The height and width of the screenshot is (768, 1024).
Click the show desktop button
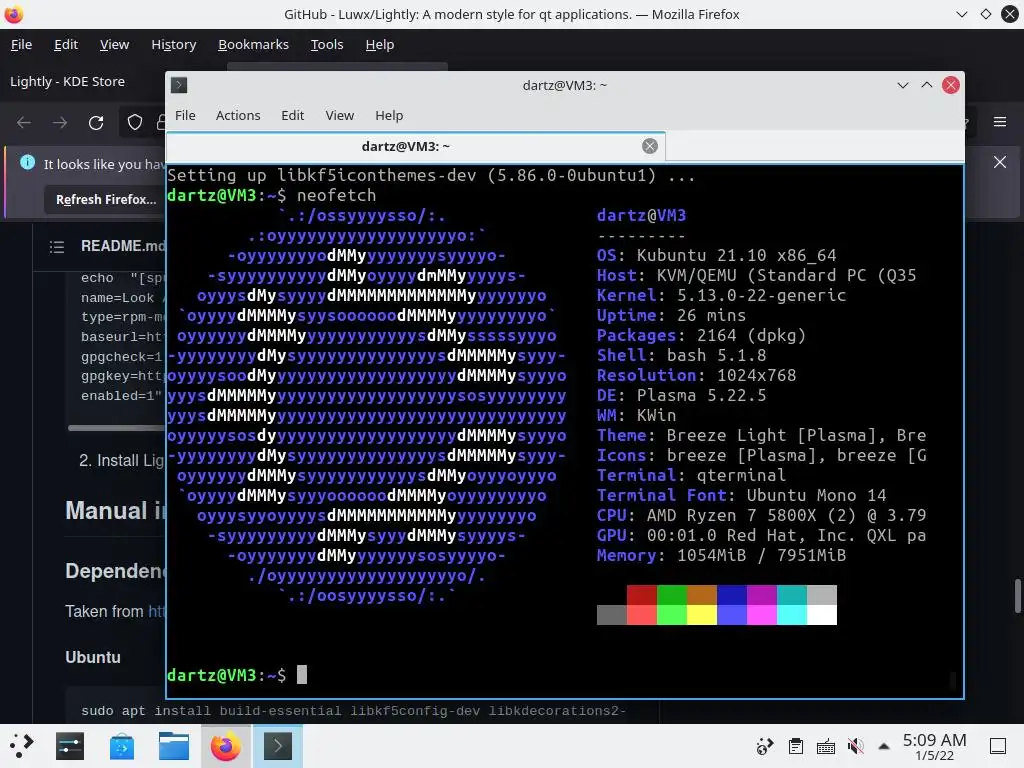point(998,746)
